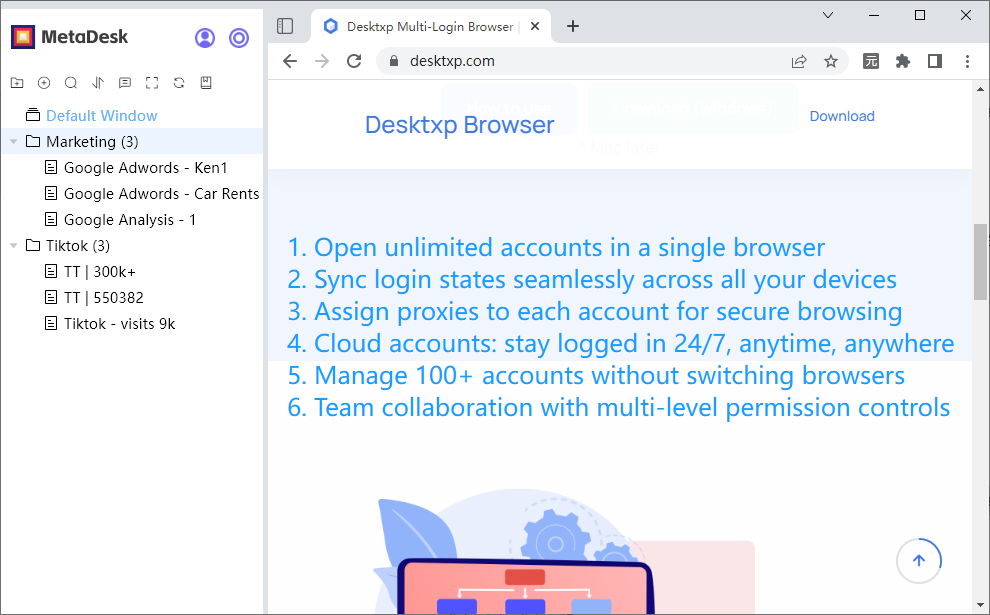The height and width of the screenshot is (615, 990).
Task: Click the circled plus add icon
Action: tap(44, 83)
